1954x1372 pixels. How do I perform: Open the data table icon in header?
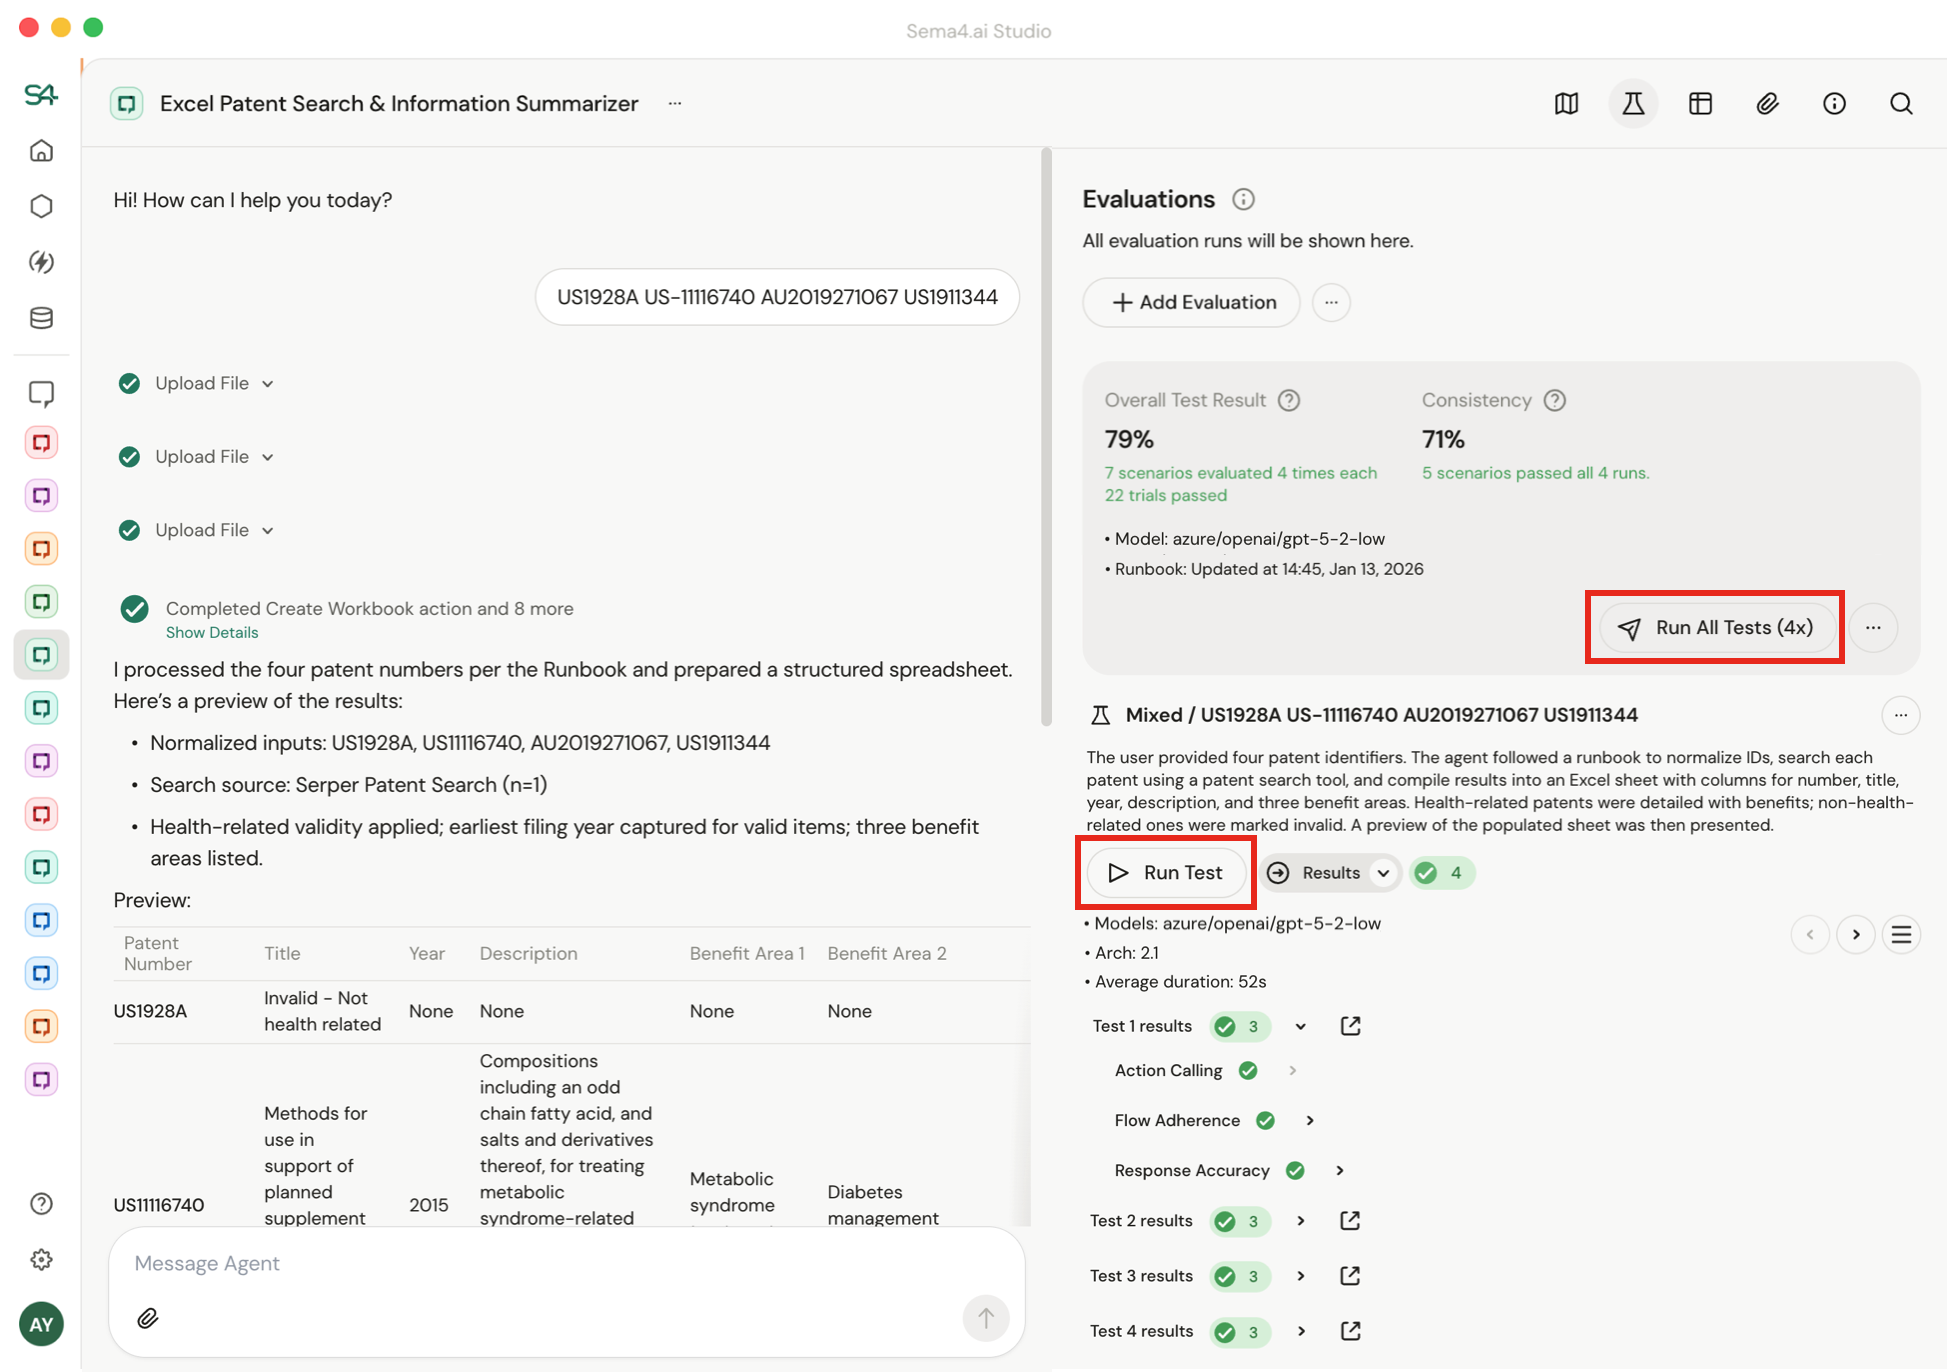(x=1700, y=104)
